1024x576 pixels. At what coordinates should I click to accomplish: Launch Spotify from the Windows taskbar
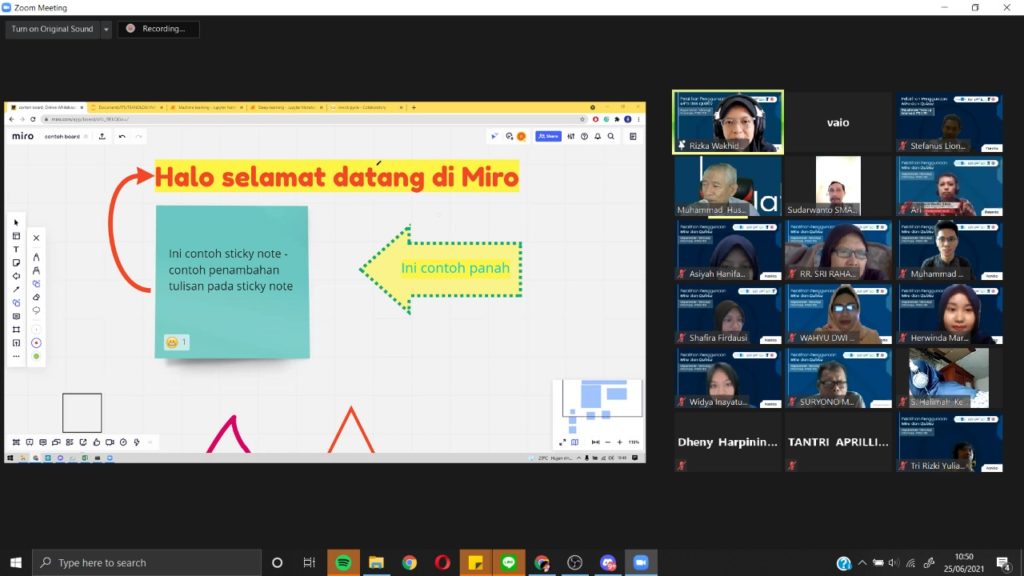(x=343, y=562)
